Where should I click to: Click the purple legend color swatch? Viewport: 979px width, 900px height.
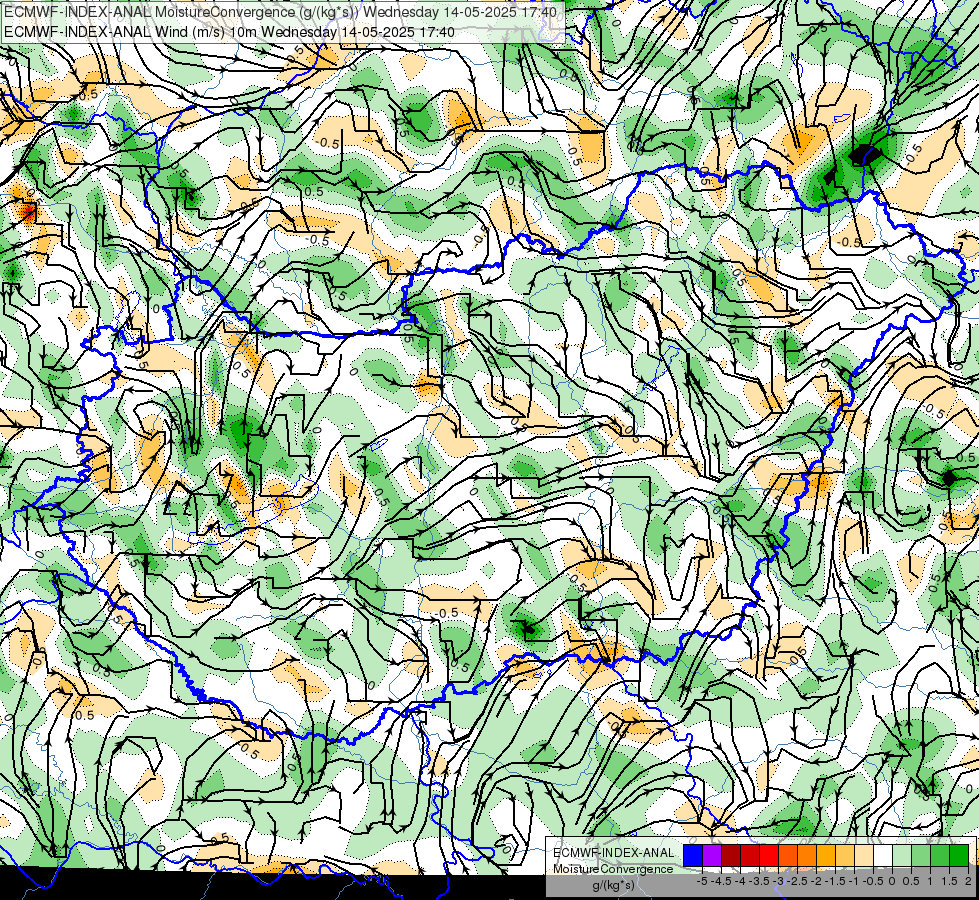(x=712, y=856)
